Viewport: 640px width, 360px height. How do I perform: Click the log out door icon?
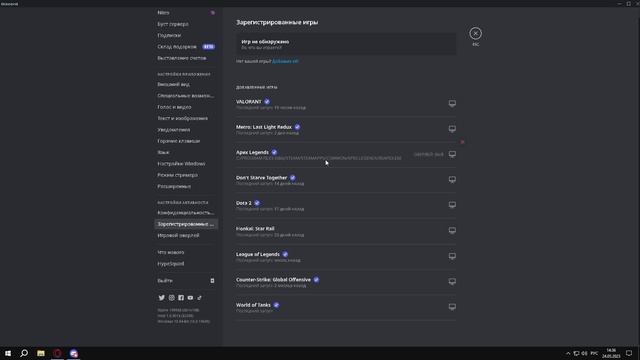(212, 280)
